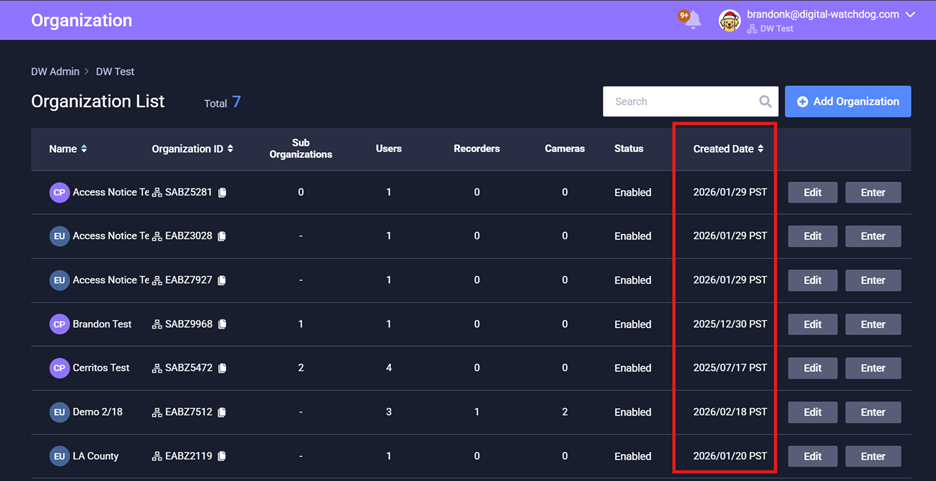Go to DW Admin breadcrumb

(x=53, y=72)
